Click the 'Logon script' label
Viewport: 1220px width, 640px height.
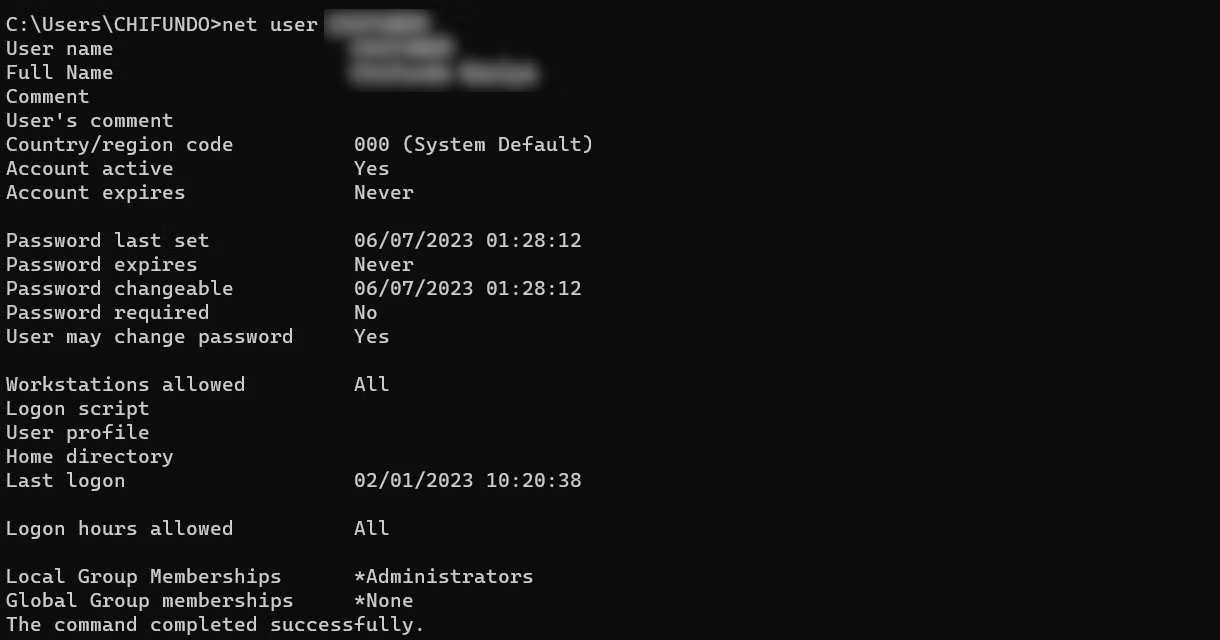[78, 408]
